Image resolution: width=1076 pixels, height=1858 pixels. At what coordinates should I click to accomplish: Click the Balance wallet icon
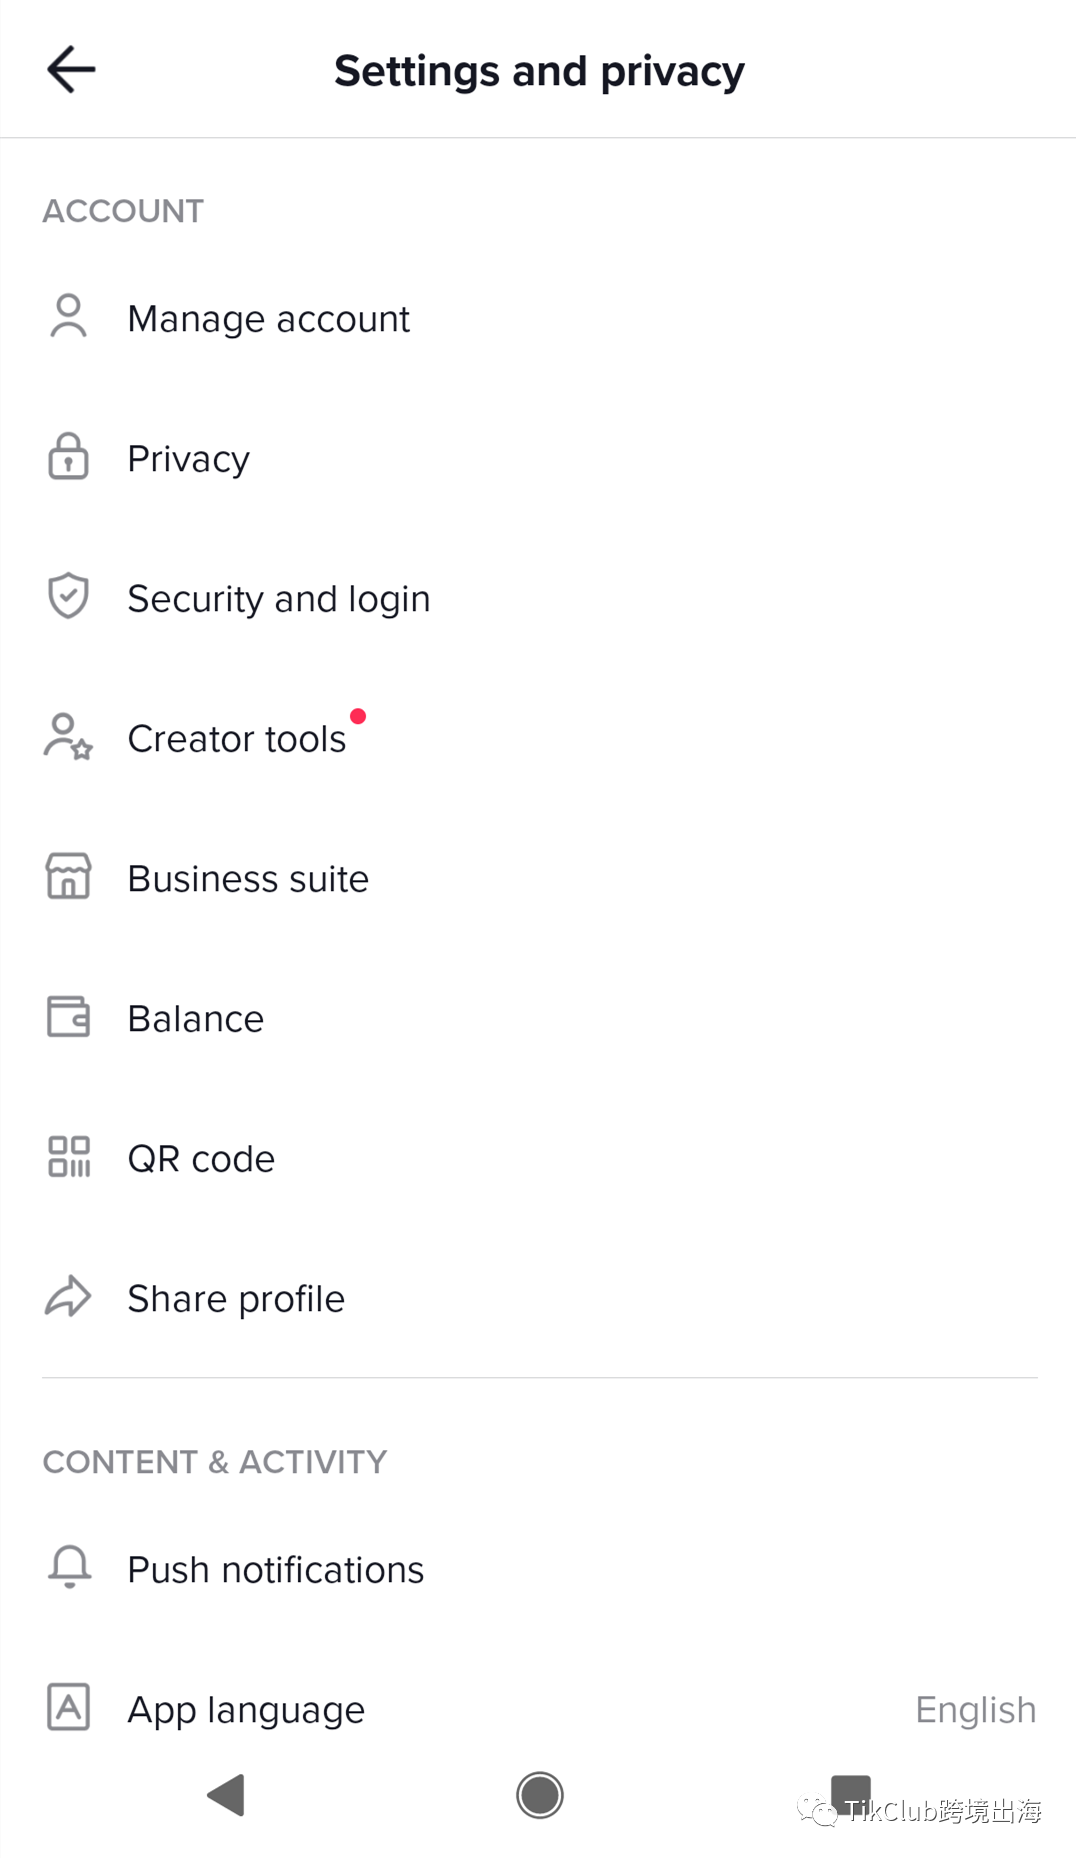tap(68, 1017)
